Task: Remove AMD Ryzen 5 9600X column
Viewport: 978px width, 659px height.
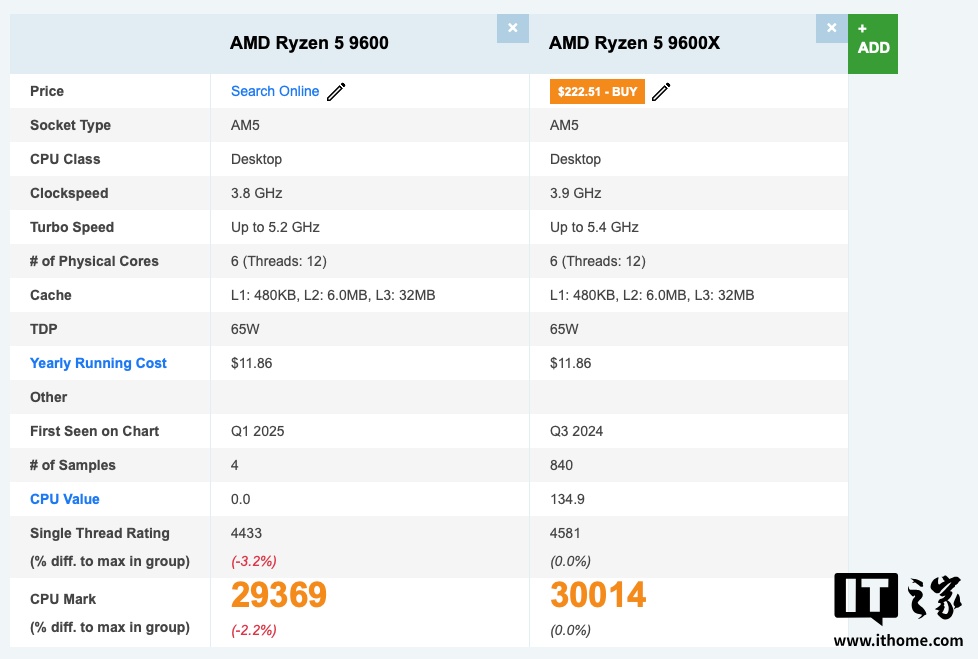Action: (831, 28)
